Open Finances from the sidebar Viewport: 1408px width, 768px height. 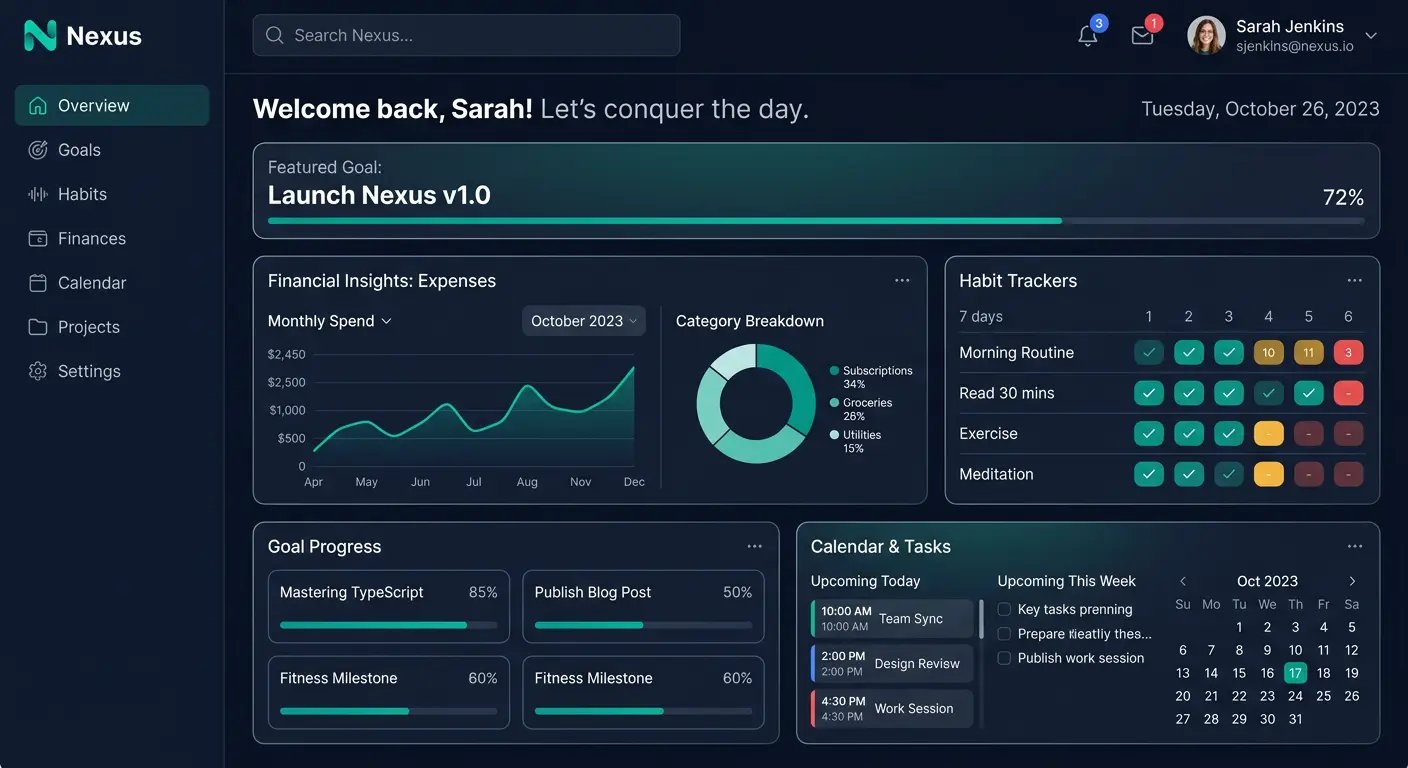pos(91,238)
